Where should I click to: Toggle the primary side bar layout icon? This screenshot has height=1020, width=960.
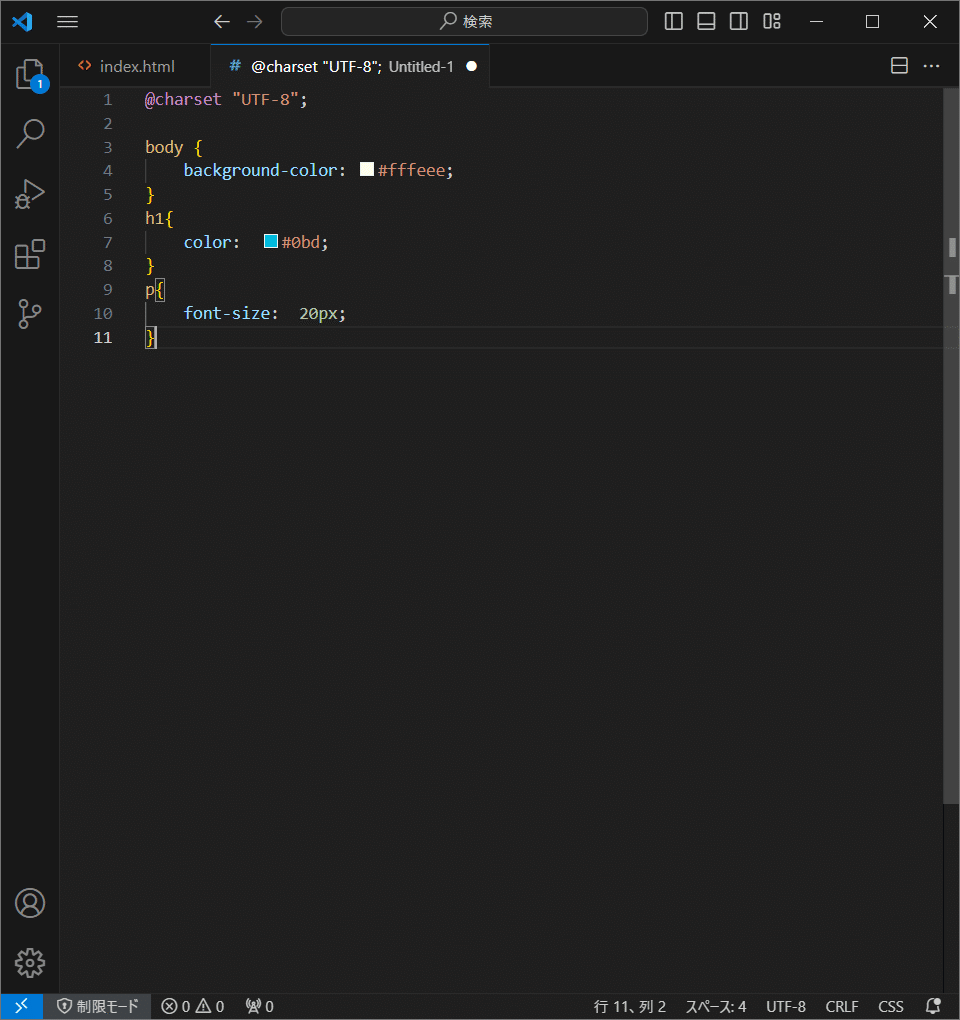(674, 21)
